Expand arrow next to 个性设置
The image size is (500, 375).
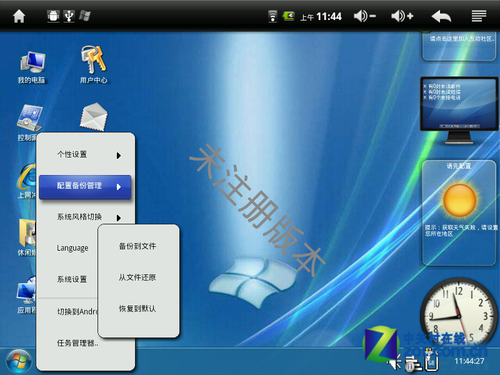[119, 155]
